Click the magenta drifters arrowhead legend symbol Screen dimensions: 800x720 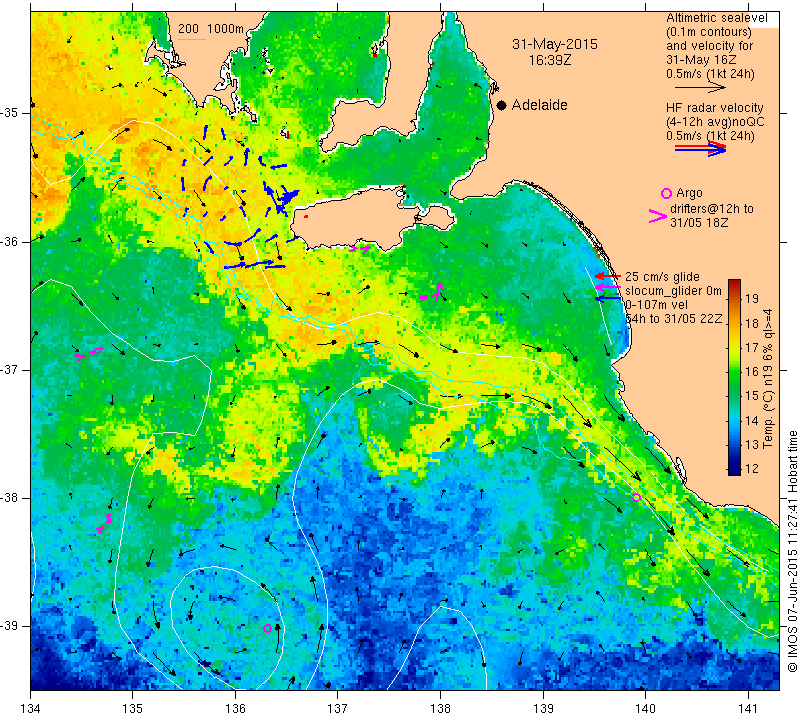coord(658,216)
